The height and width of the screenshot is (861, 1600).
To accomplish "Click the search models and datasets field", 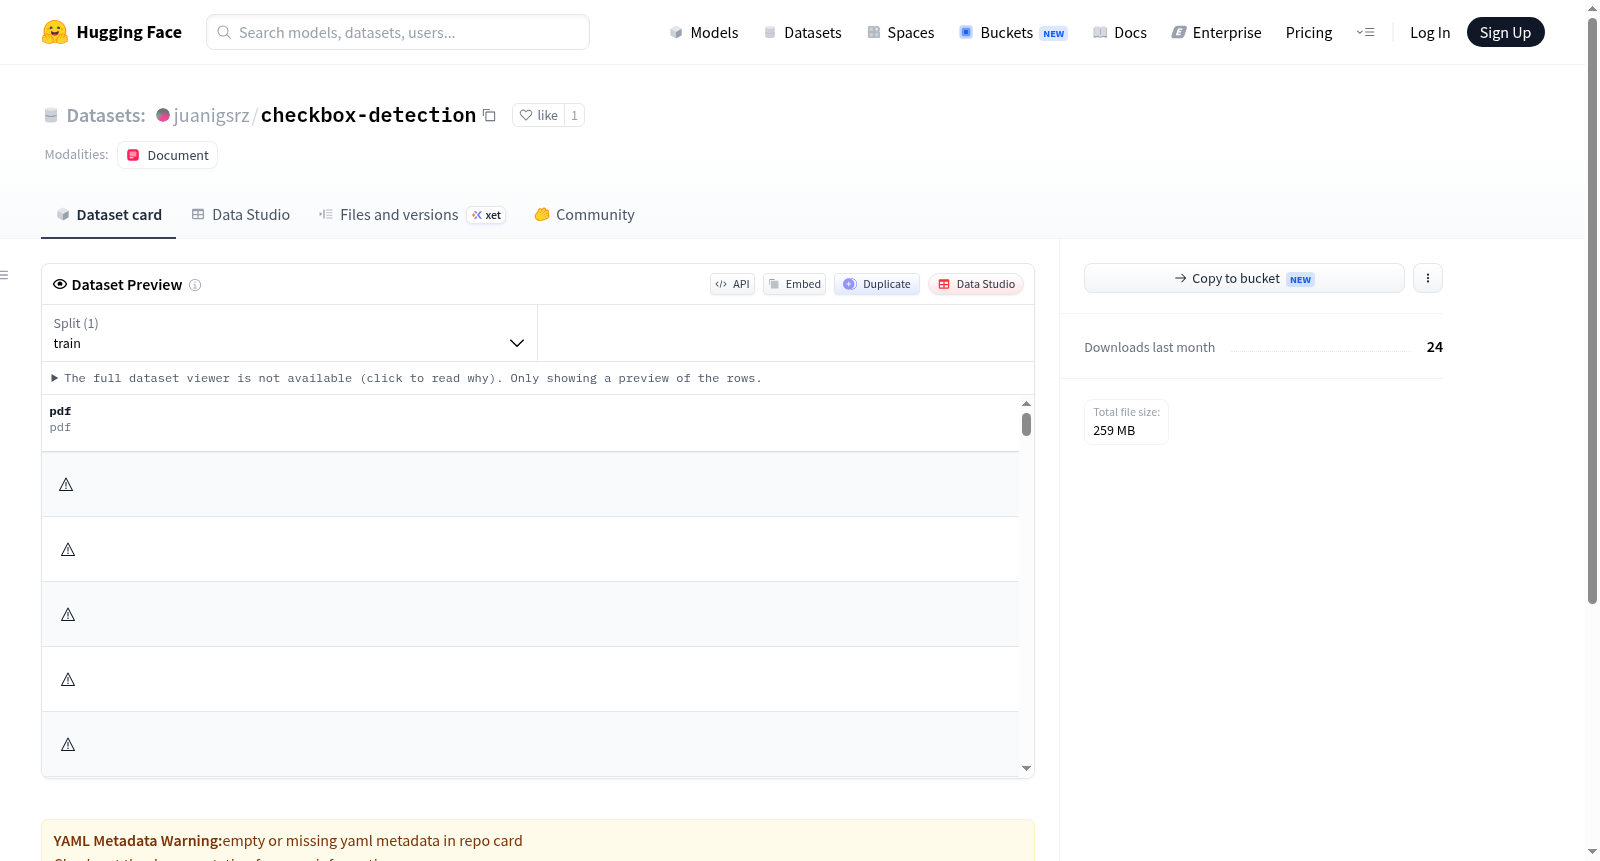I will [x=398, y=32].
